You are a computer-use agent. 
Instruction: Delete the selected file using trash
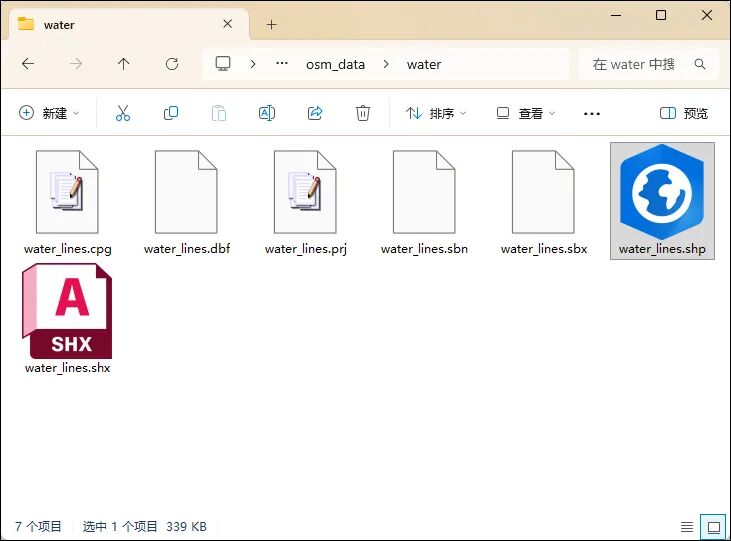tap(363, 113)
